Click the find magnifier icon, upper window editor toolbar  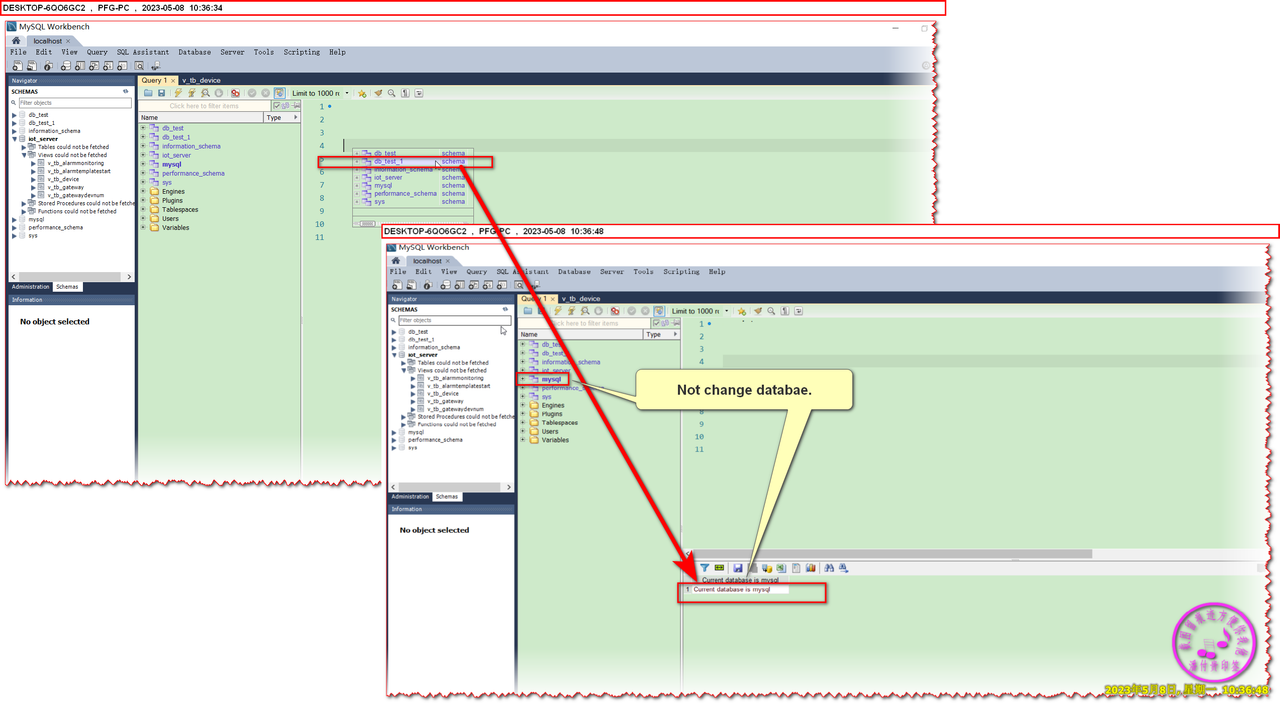391,93
